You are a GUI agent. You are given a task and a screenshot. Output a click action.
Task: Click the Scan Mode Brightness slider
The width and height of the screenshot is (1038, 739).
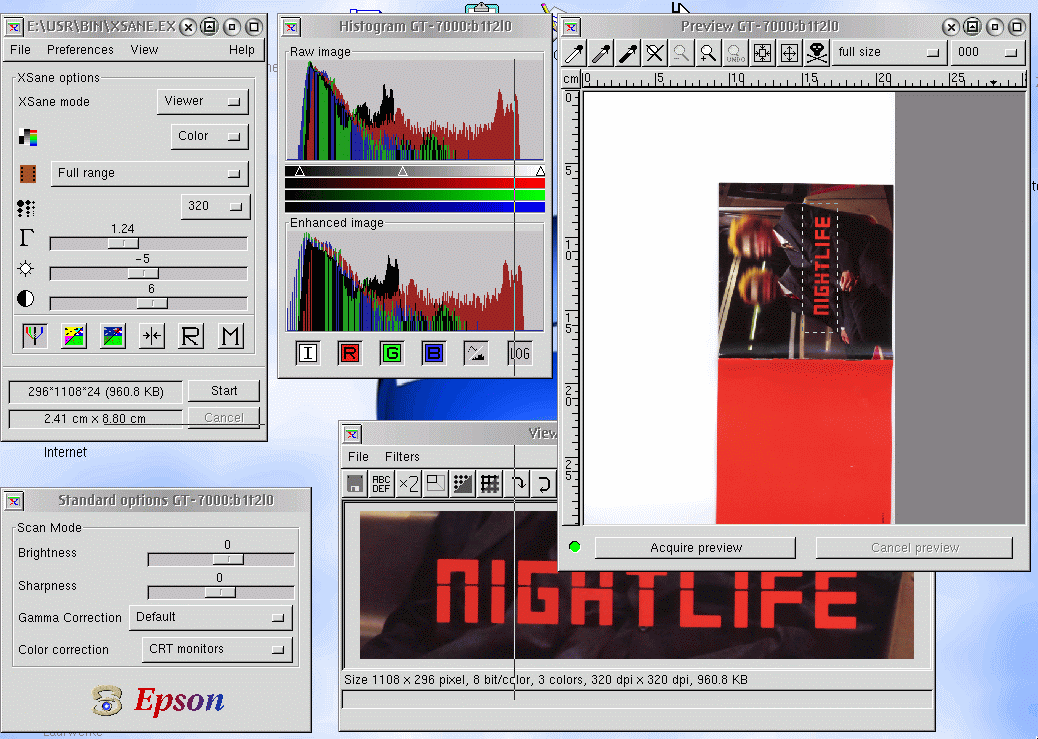(221, 560)
